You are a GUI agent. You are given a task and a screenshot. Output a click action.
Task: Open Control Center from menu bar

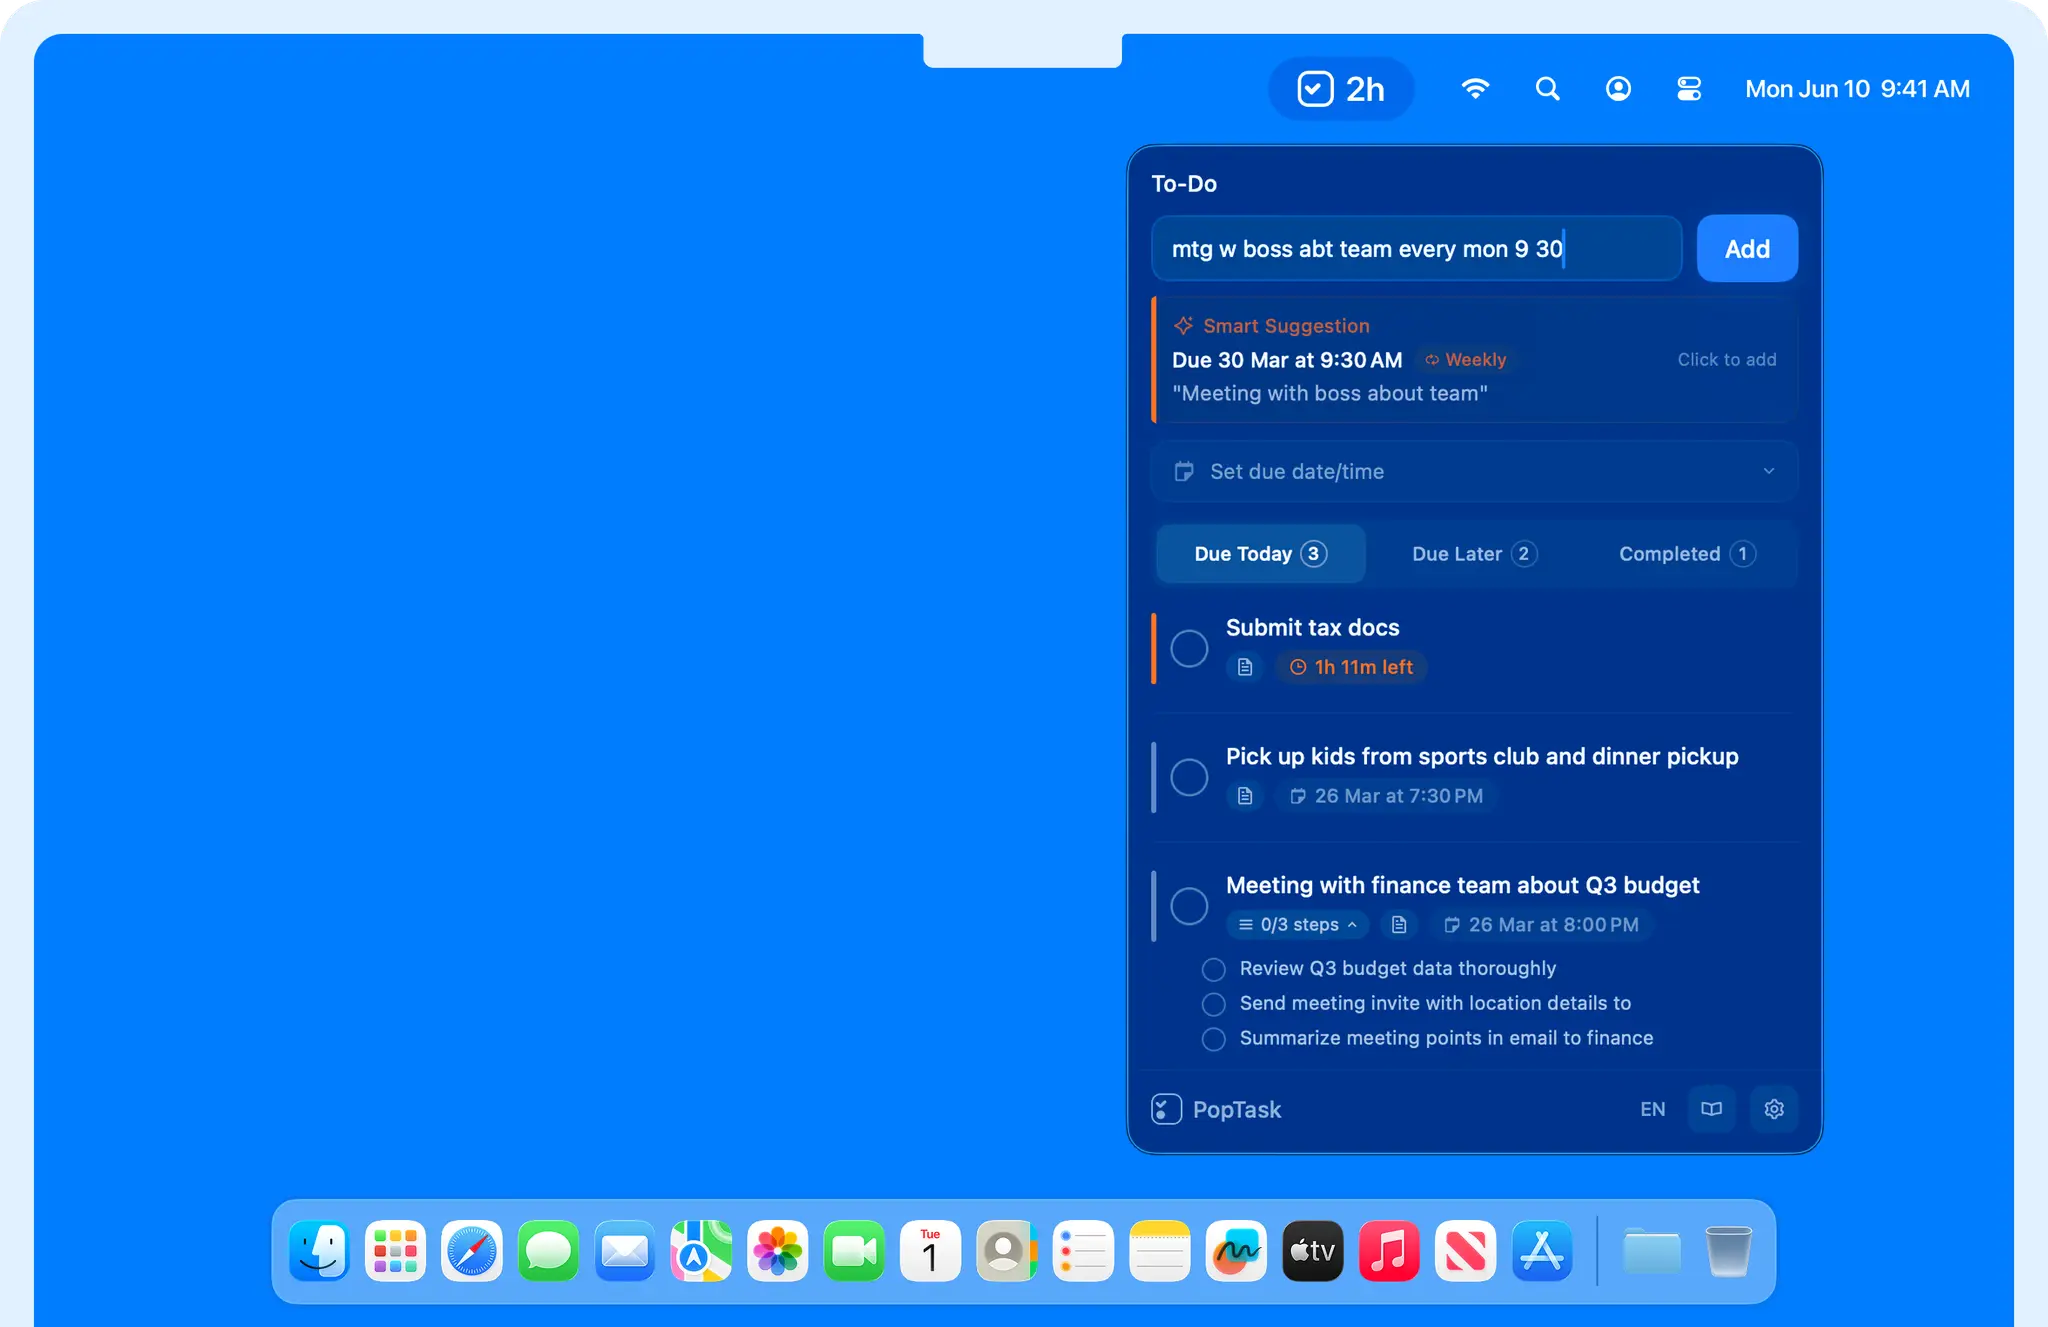pos(1689,88)
